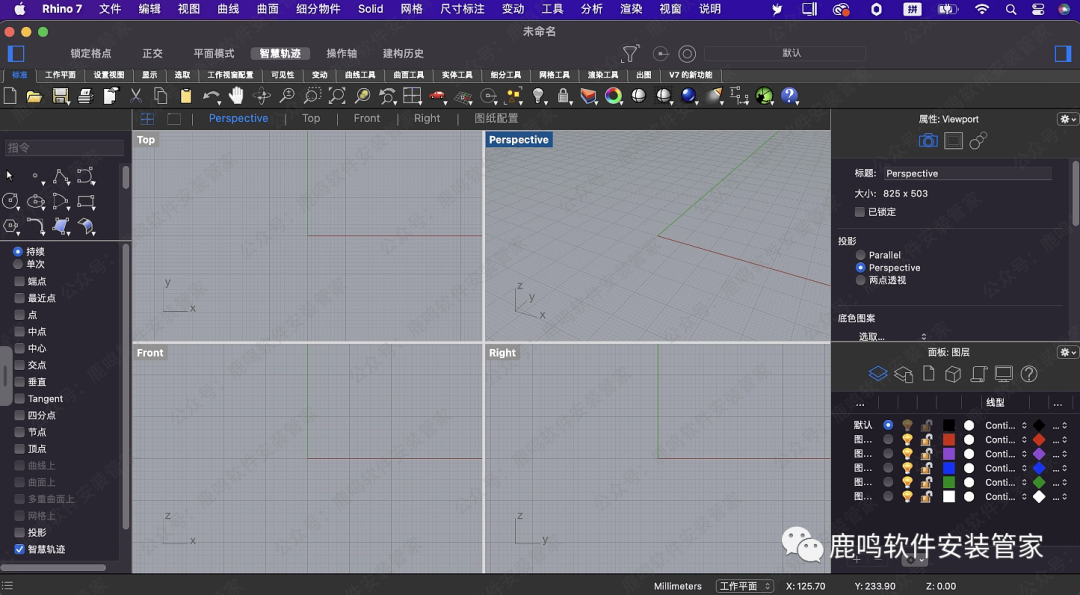Click the Save floppy disk icon
The height and width of the screenshot is (595, 1080).
60,96
